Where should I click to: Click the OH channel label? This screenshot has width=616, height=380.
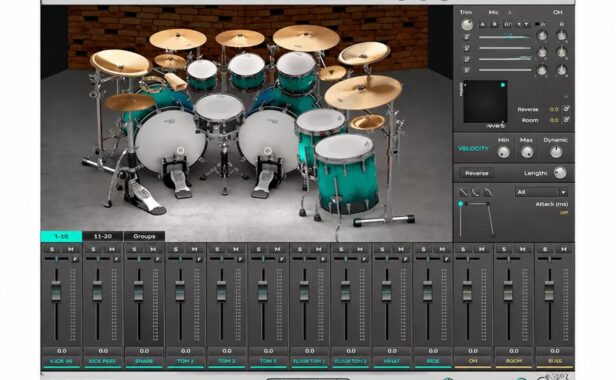[473, 361]
